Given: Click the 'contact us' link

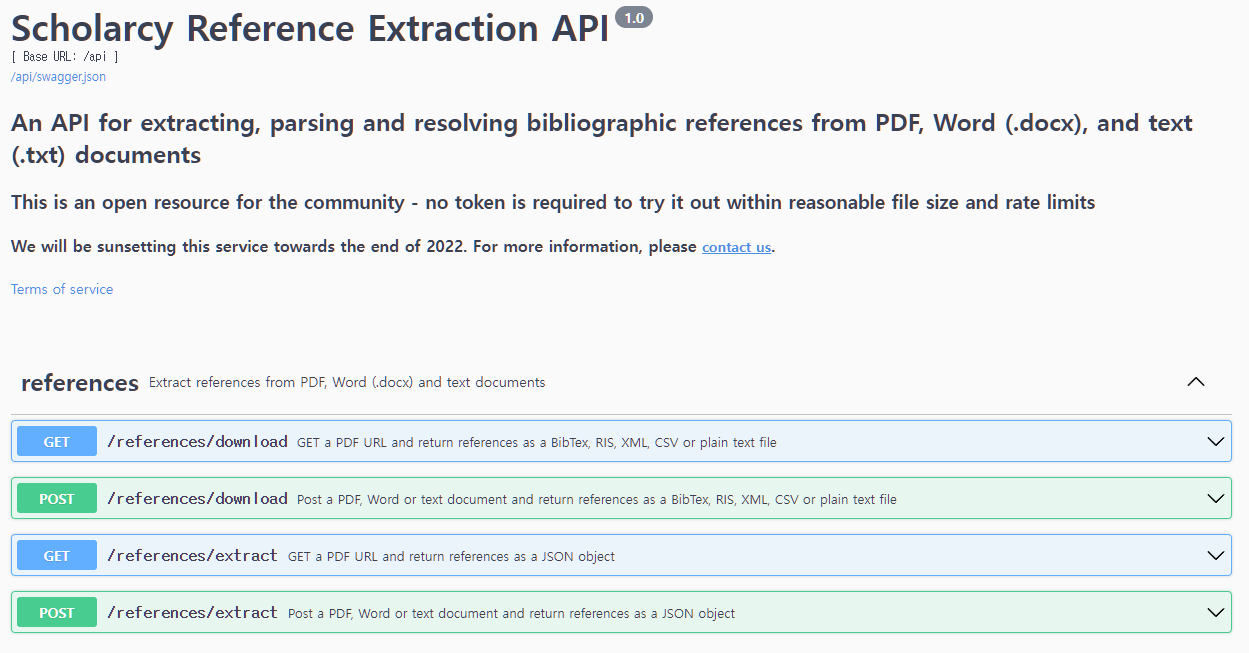Looking at the screenshot, I should 736,247.
